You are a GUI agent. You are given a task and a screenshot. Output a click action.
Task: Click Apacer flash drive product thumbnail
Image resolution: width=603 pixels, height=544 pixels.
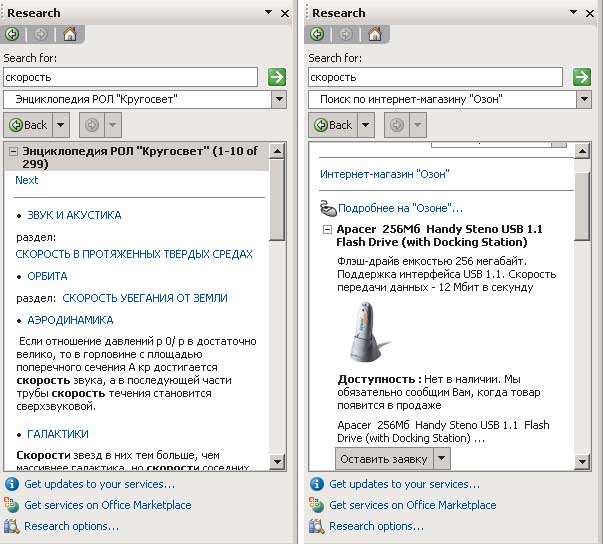point(368,331)
